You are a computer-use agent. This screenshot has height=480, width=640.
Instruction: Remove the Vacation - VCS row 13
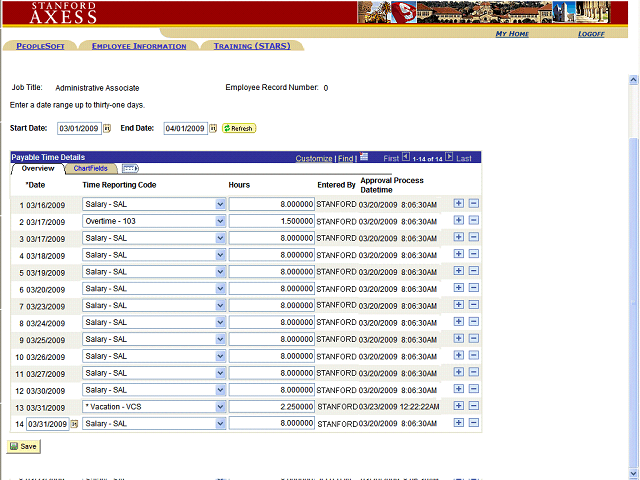(x=473, y=407)
